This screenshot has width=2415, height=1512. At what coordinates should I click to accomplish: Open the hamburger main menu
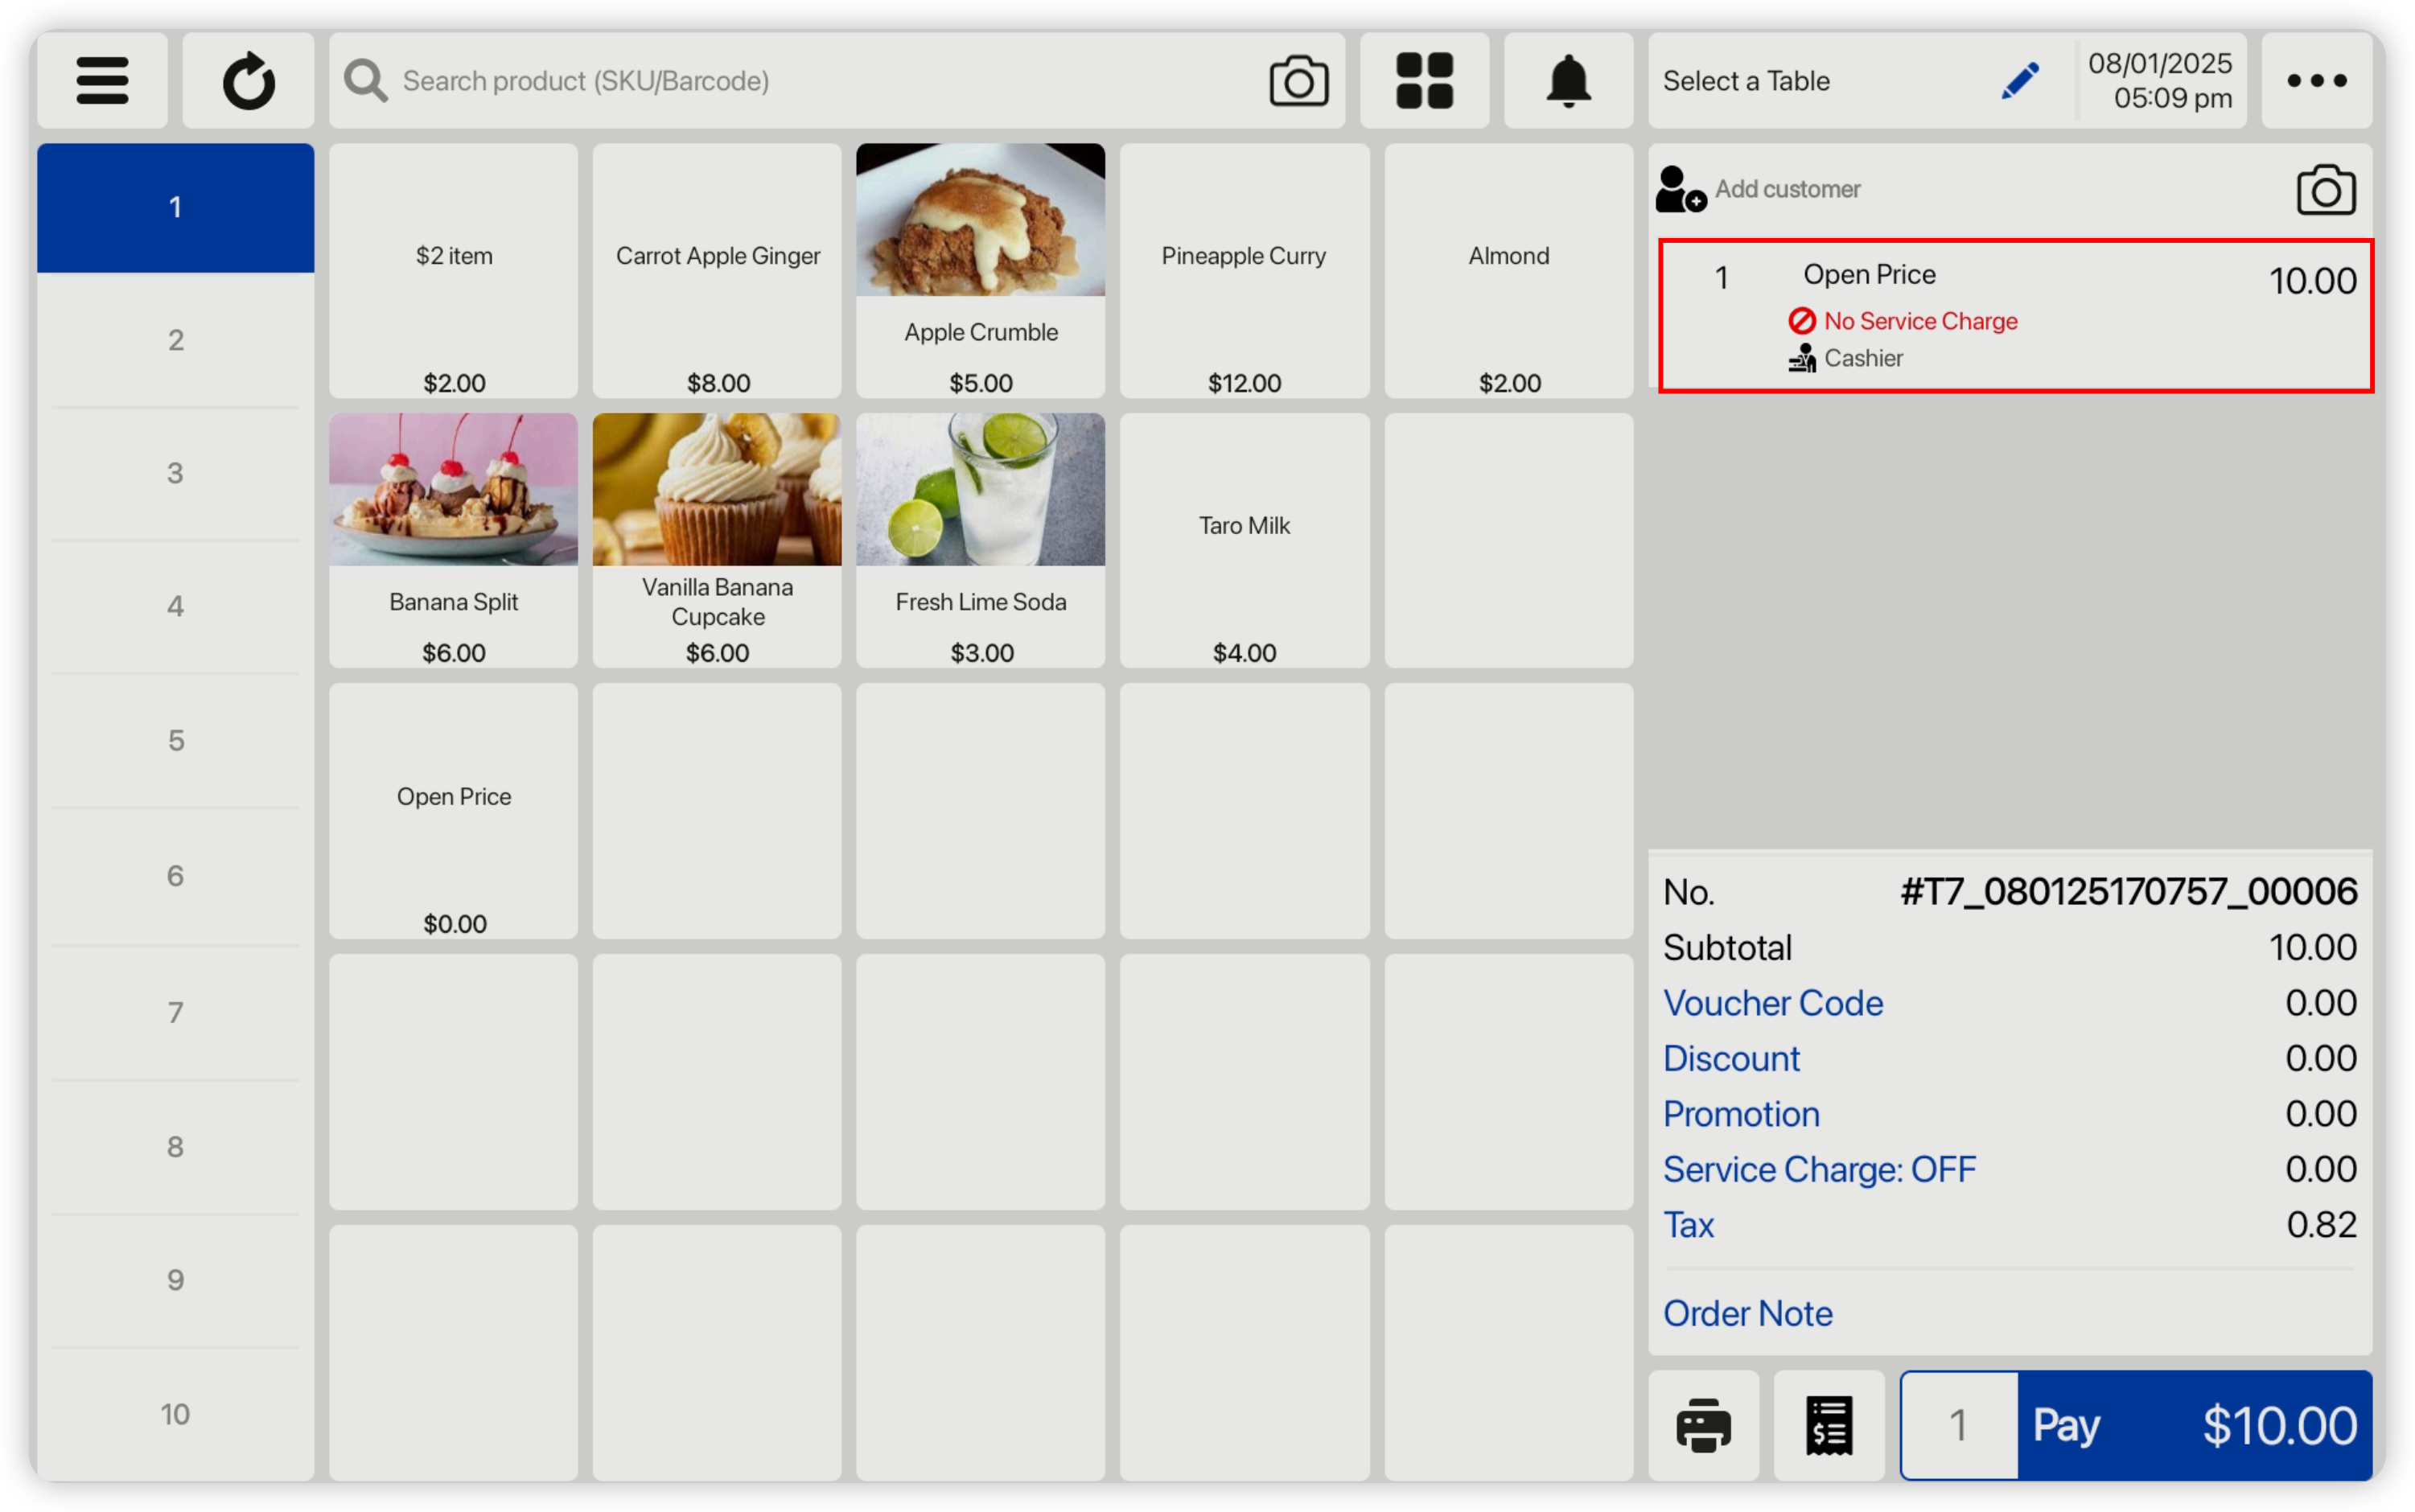102,80
